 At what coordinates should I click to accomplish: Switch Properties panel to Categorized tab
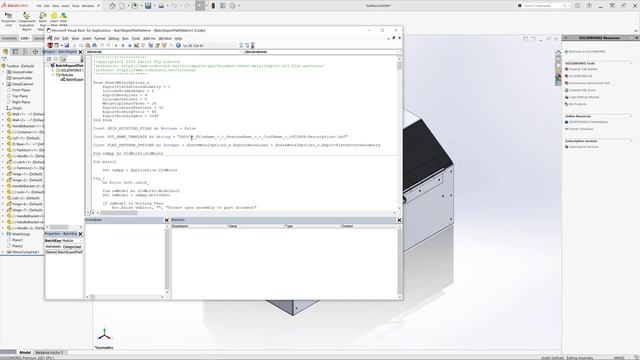click(x=72, y=247)
